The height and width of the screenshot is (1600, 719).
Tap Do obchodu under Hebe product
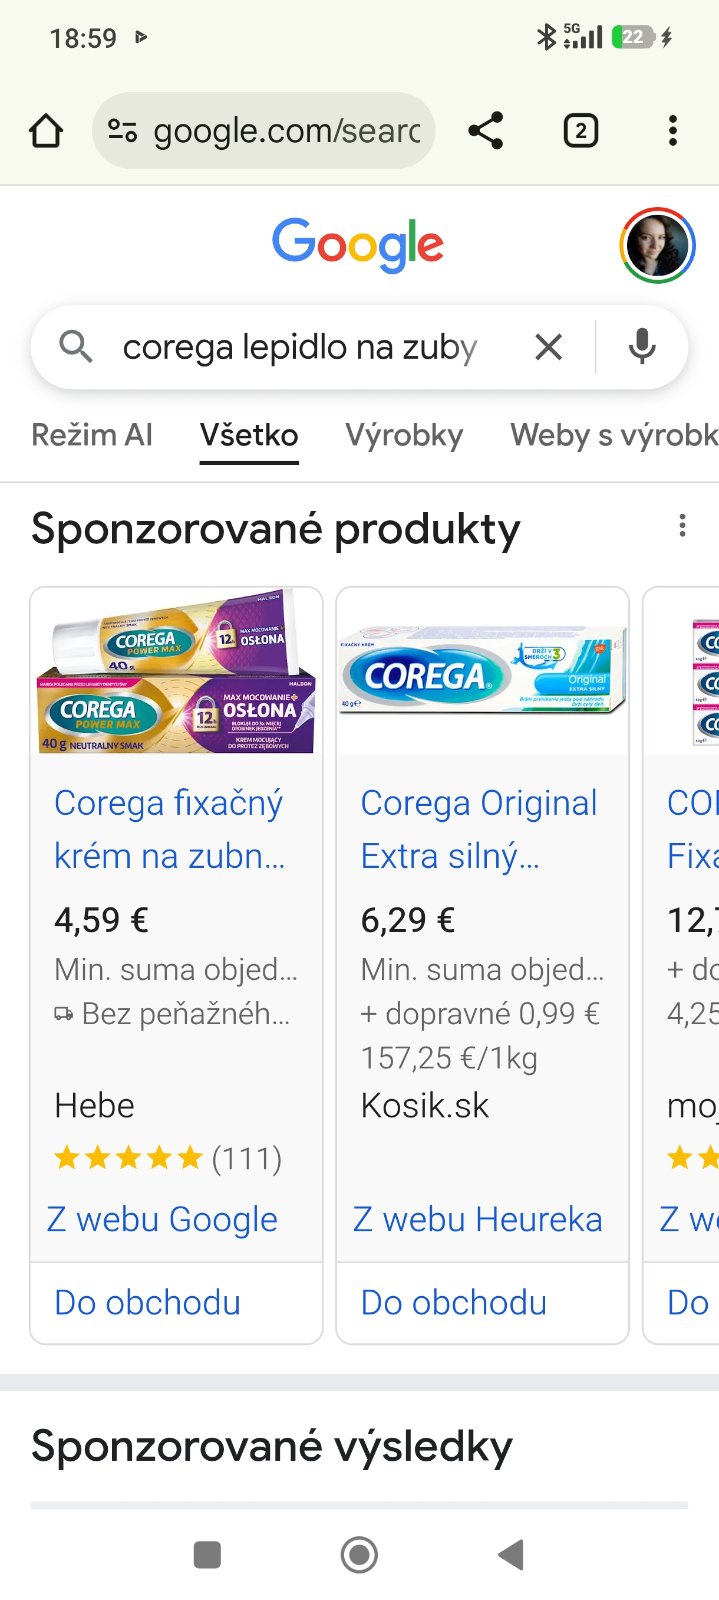(x=148, y=1302)
